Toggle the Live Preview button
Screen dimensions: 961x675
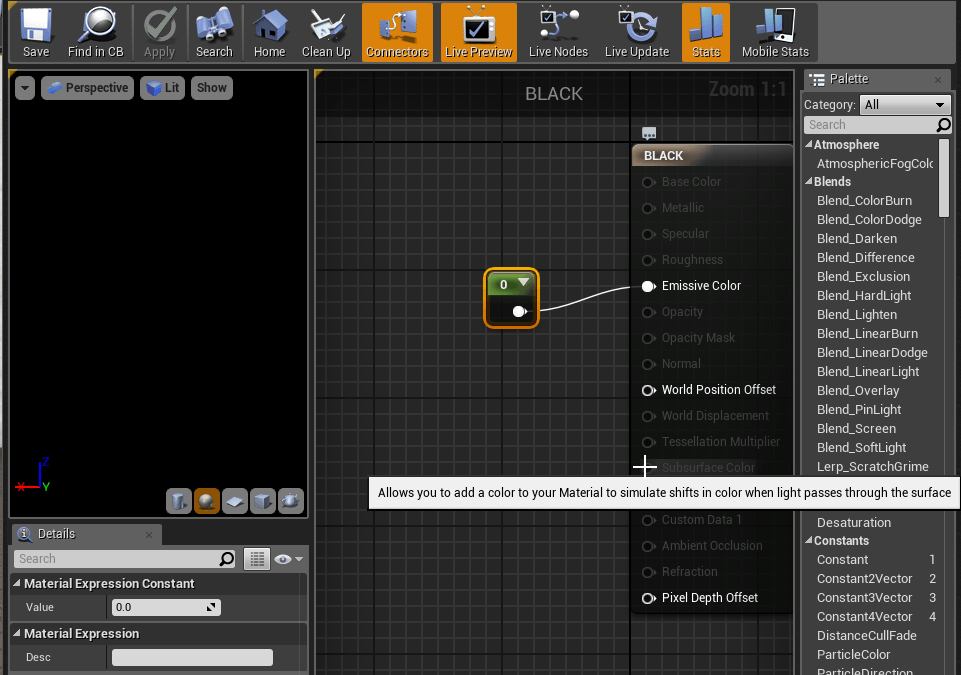[x=478, y=32]
